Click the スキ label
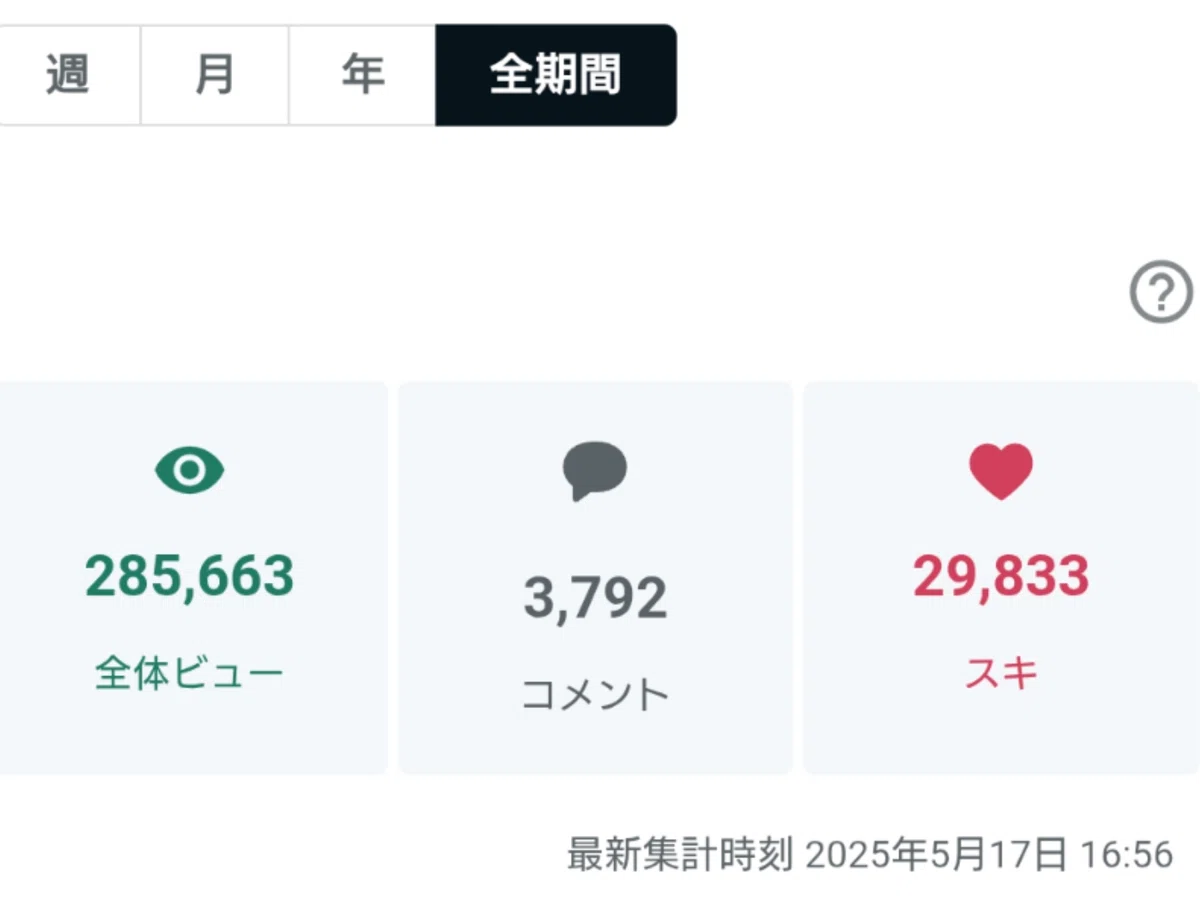The image size is (1200, 900). point(1001,673)
